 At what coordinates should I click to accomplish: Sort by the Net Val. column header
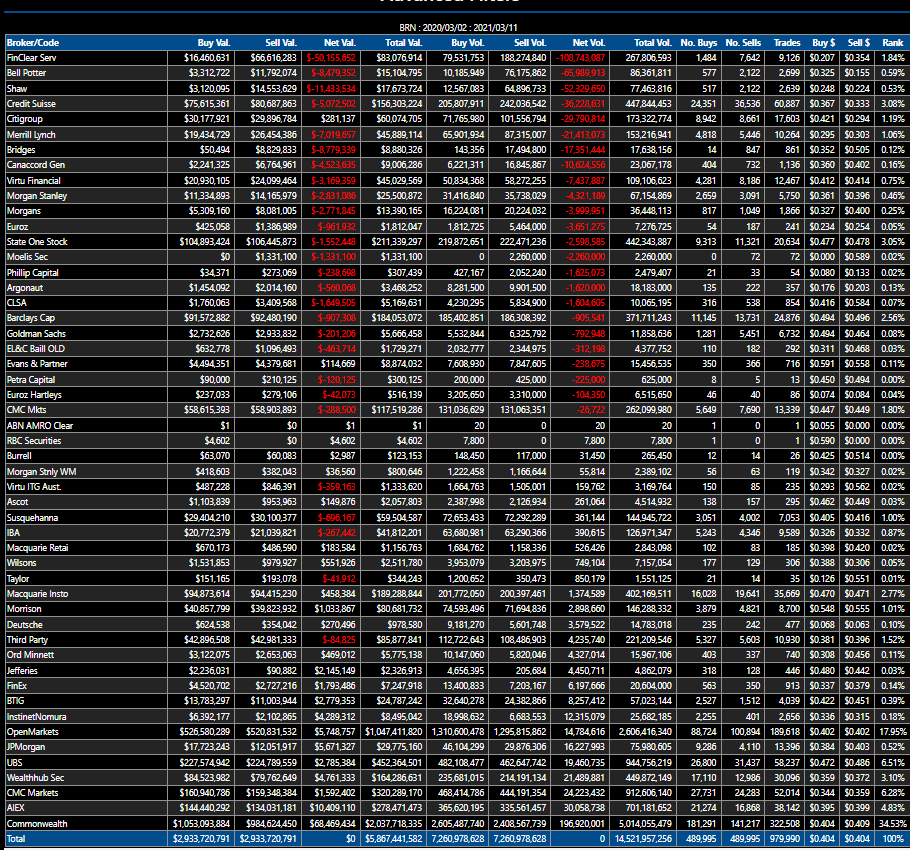coord(336,43)
